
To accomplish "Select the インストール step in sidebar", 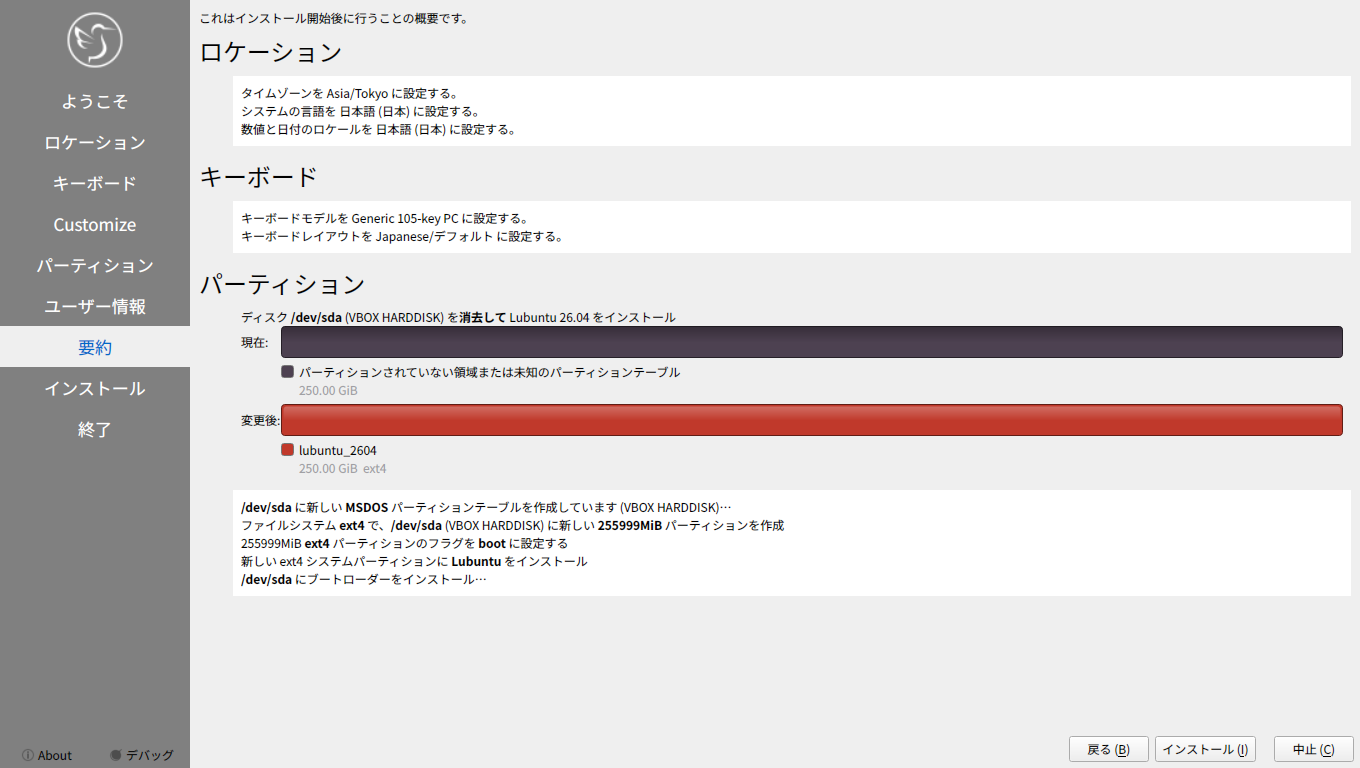I will pos(95,388).
